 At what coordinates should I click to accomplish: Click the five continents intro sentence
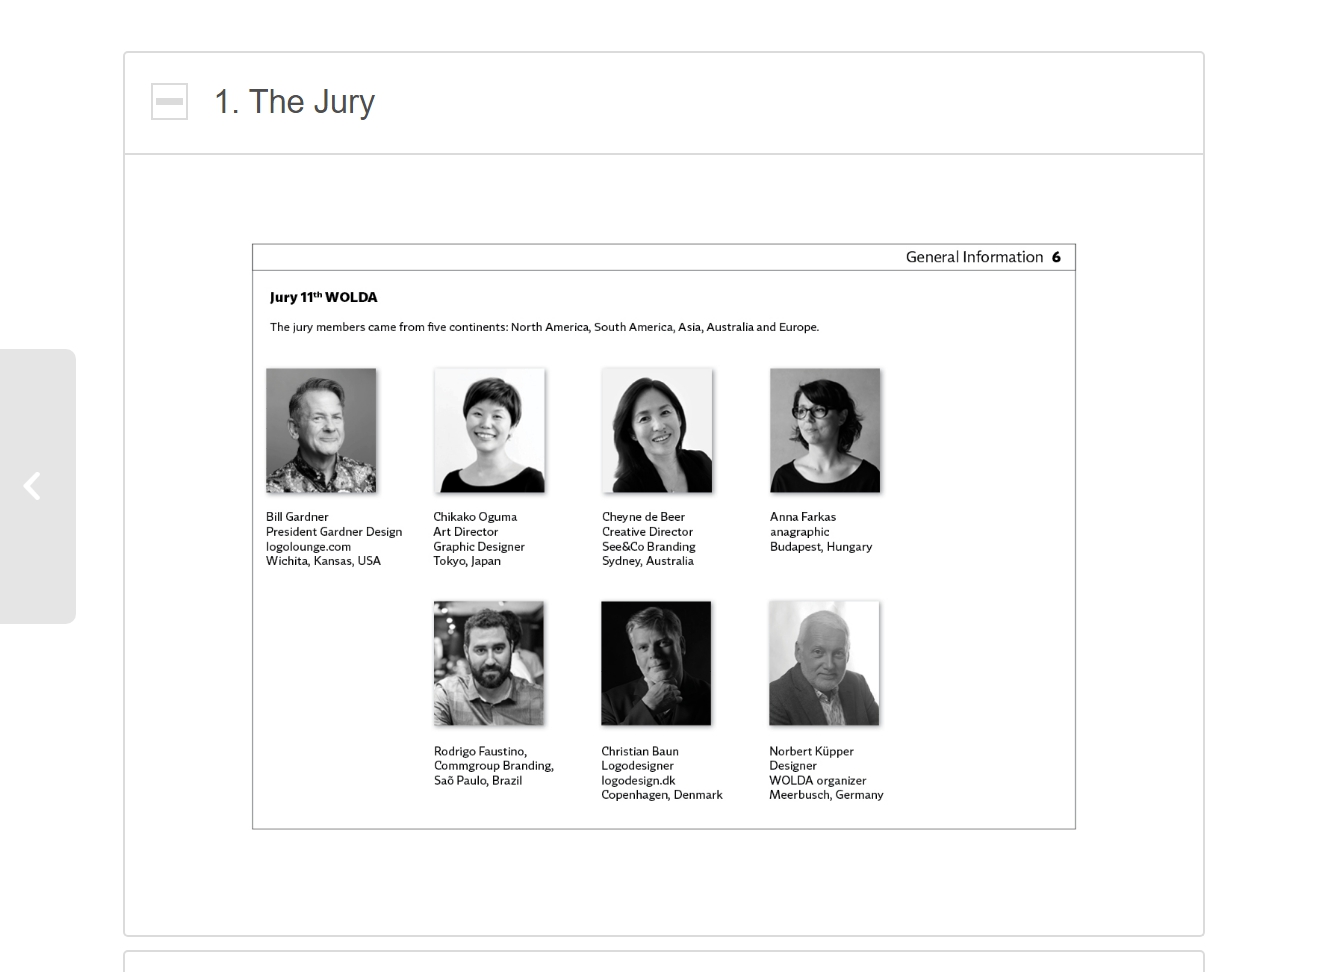pyautogui.click(x=544, y=327)
